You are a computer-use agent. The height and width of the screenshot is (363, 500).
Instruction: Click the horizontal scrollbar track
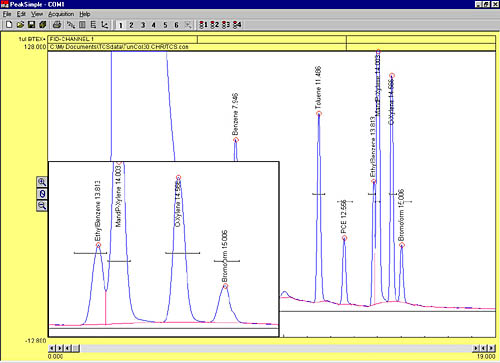(276, 348)
